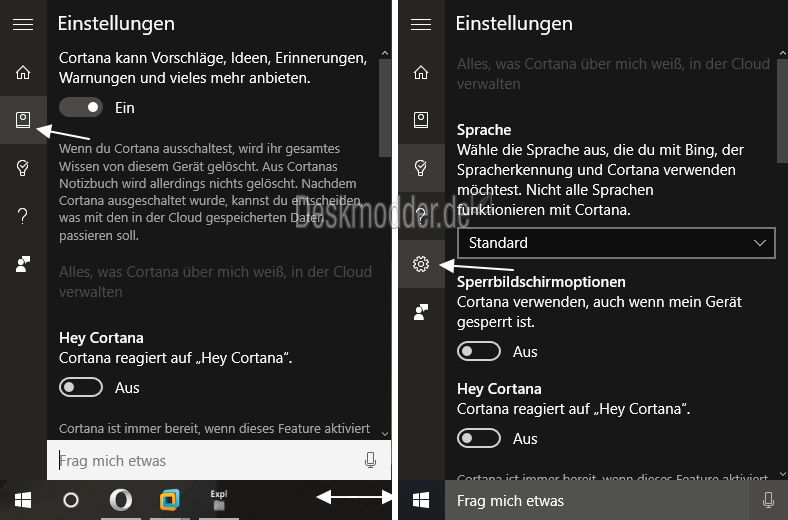This screenshot has height=520, width=788.
Task: Click scrollbar up arrow in left panel
Action: click(385, 53)
